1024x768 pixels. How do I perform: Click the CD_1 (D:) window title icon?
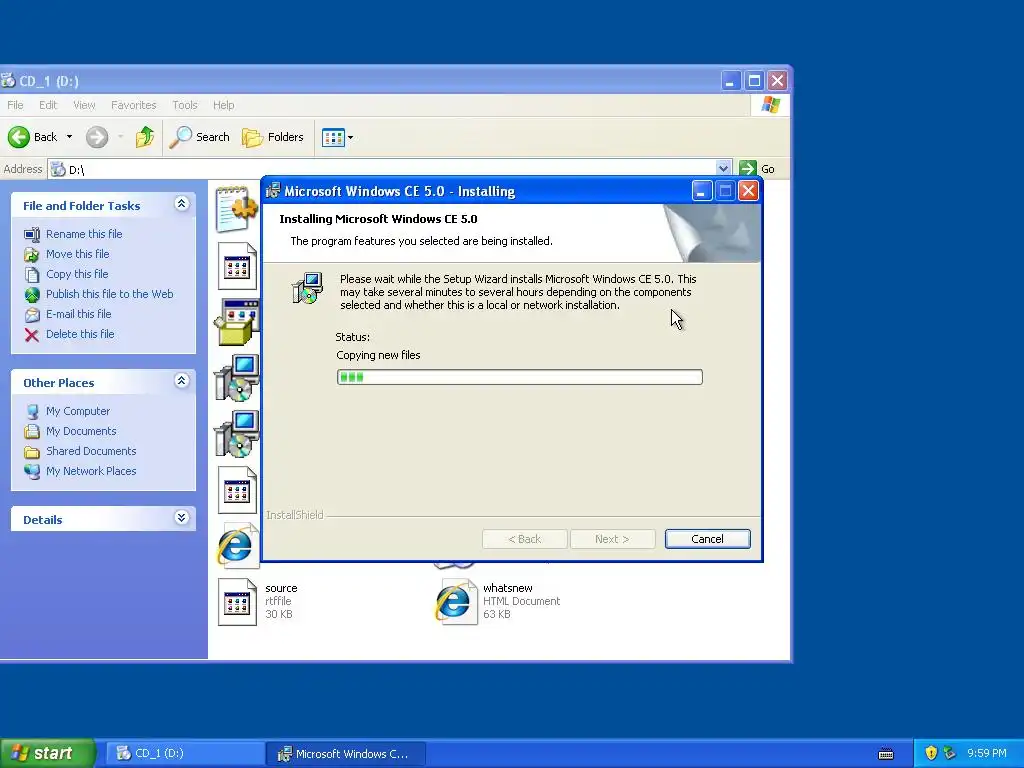8,81
